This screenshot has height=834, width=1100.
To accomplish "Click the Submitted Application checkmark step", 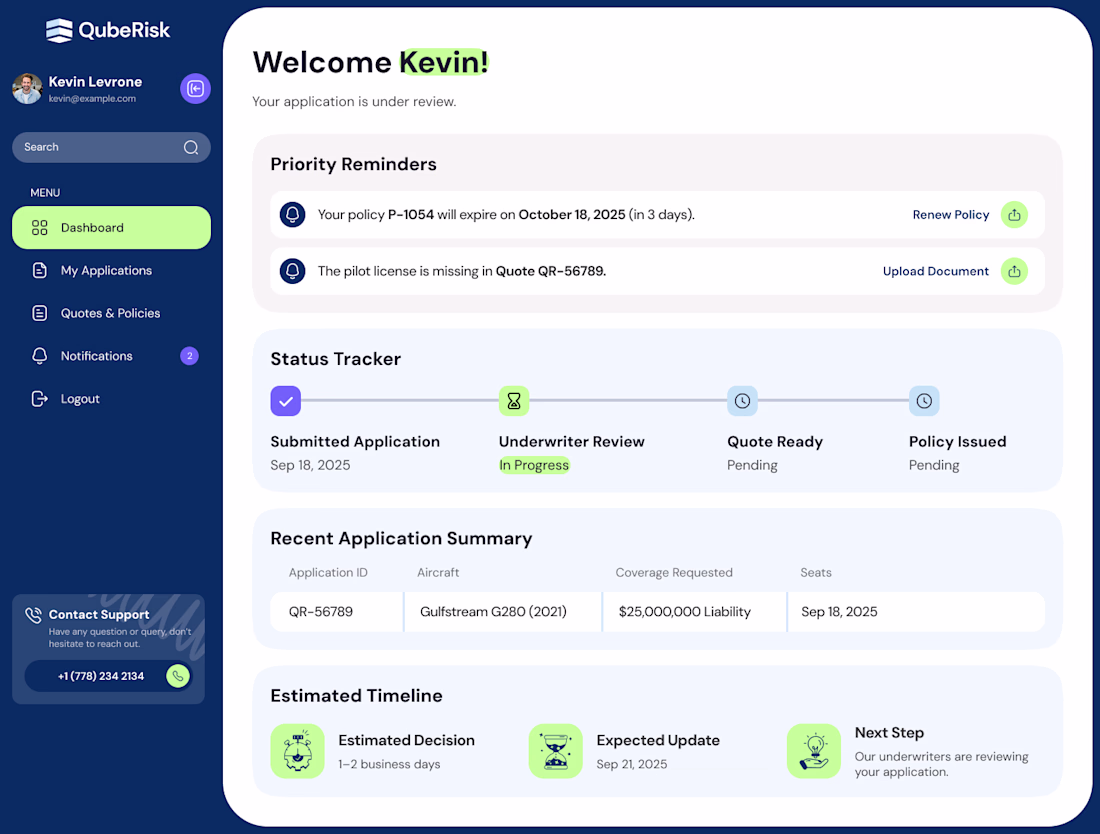I will click(286, 401).
